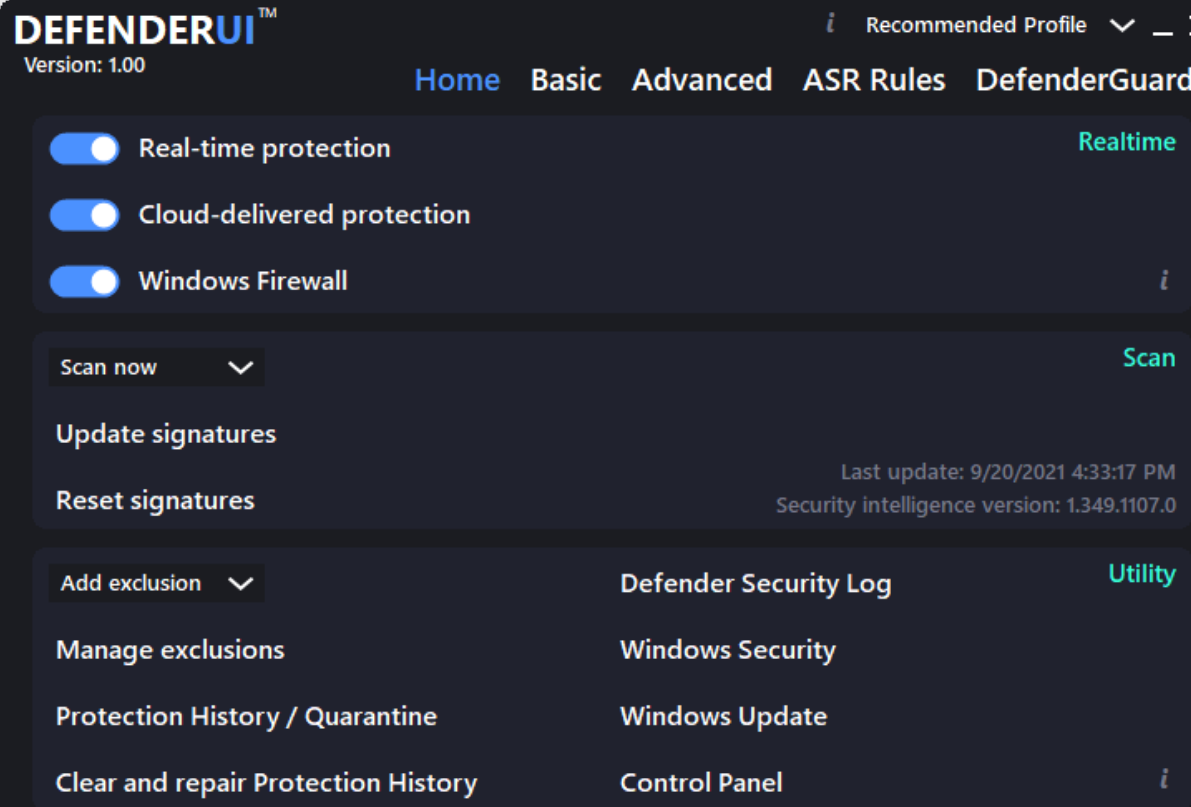Open Protection History / Quarantine
The height and width of the screenshot is (807, 1191).
coord(245,716)
